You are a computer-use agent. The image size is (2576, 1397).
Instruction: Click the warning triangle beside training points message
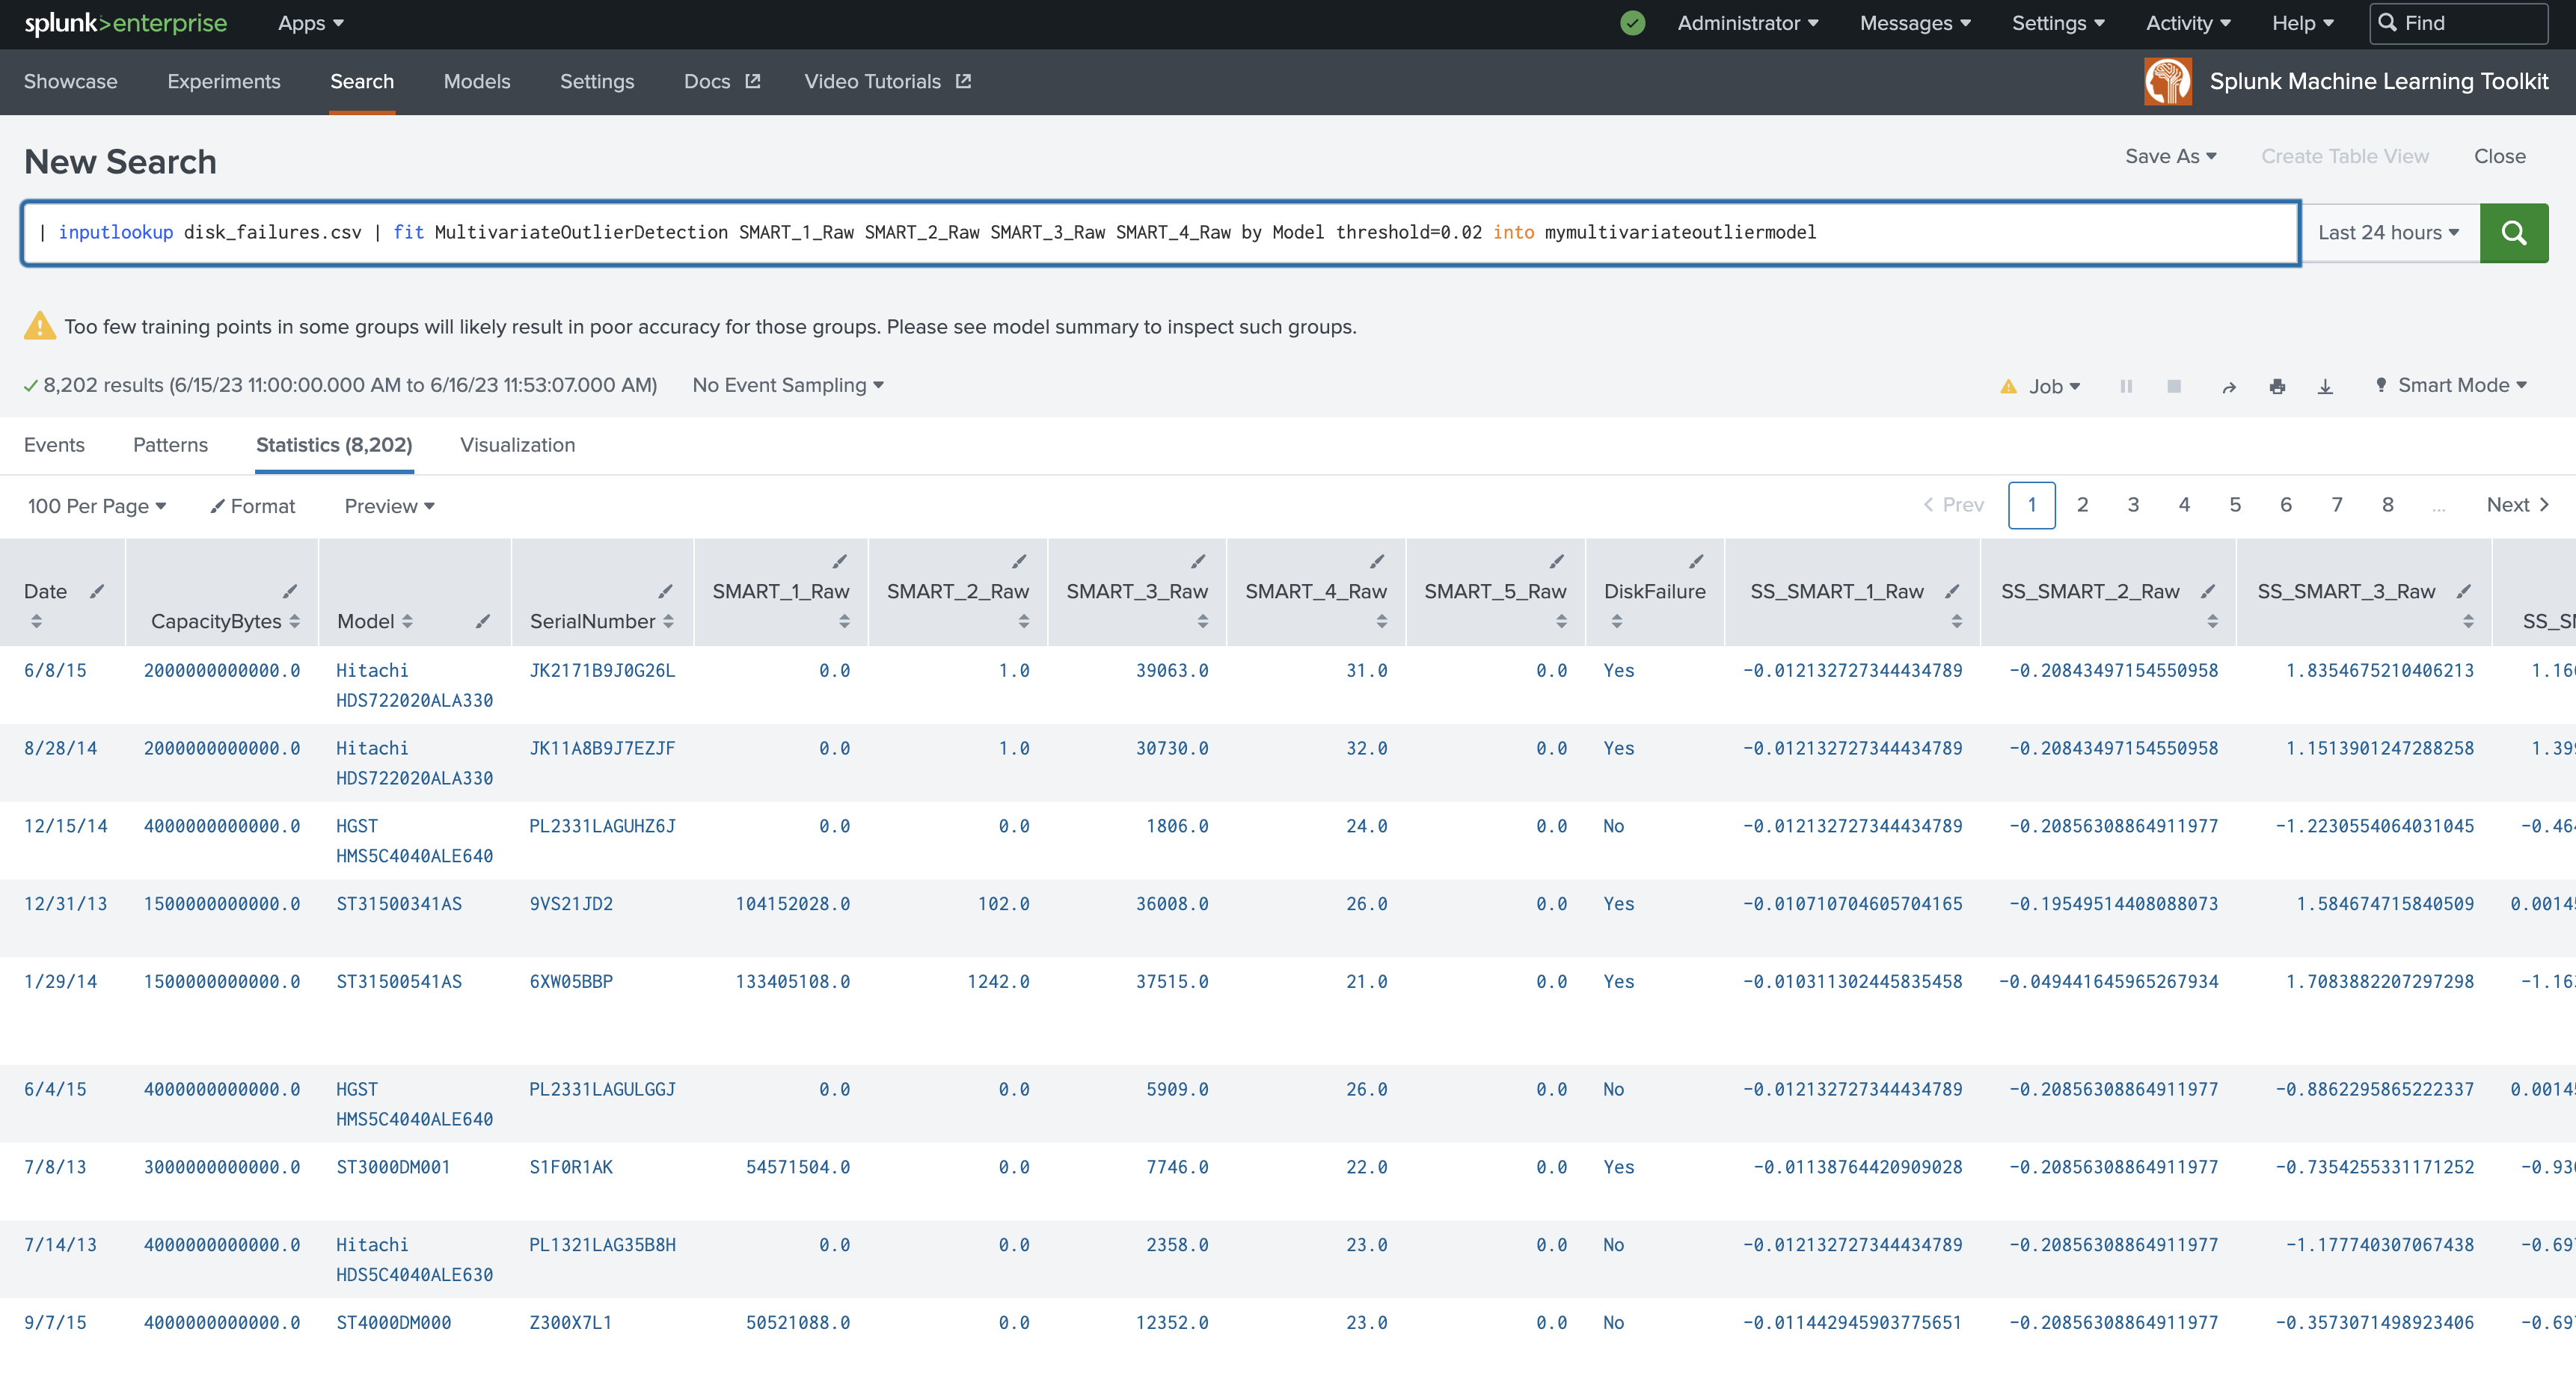(x=40, y=325)
